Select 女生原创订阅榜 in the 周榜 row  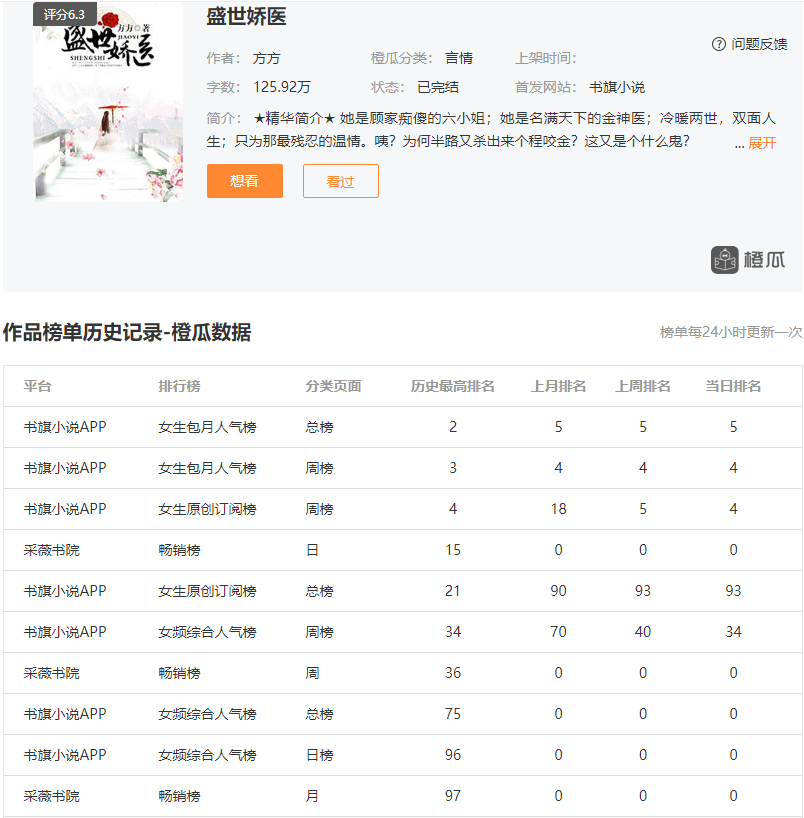[208, 509]
